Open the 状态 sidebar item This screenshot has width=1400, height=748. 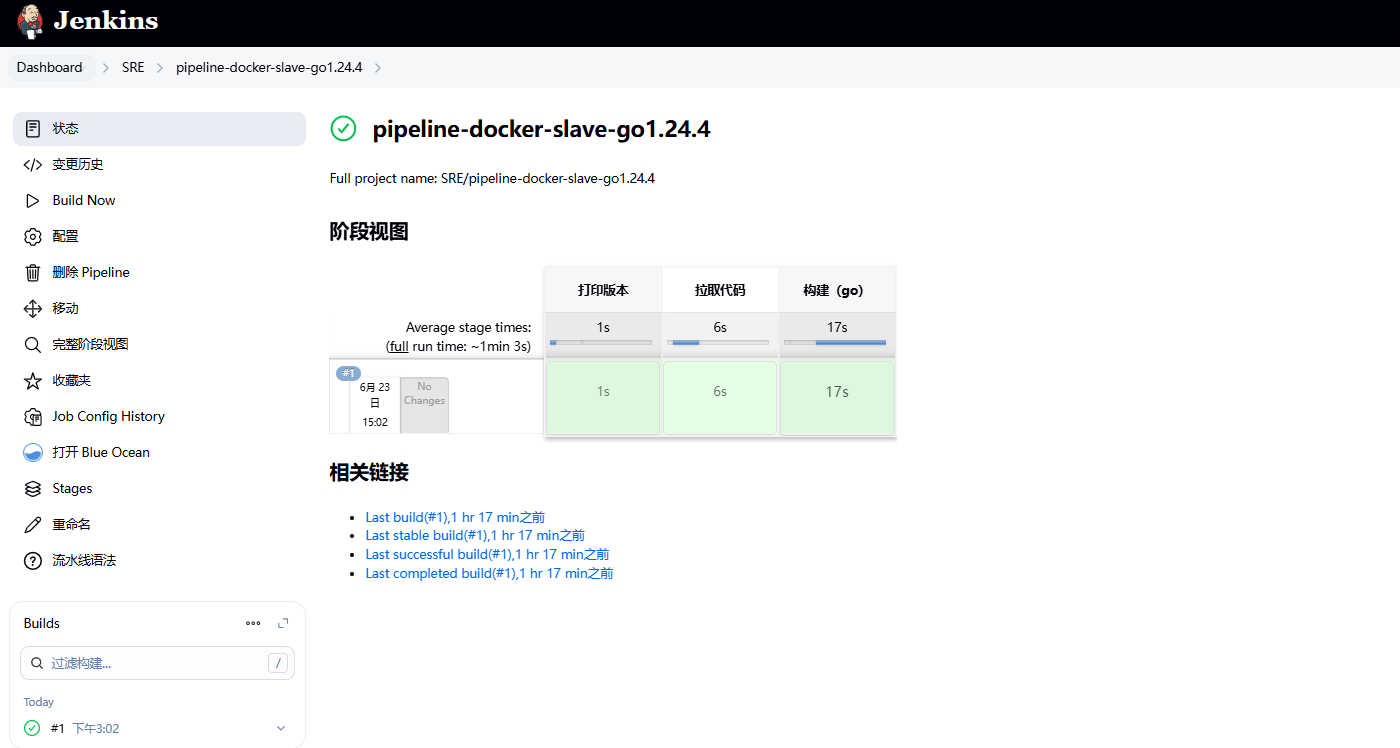tap(159, 129)
